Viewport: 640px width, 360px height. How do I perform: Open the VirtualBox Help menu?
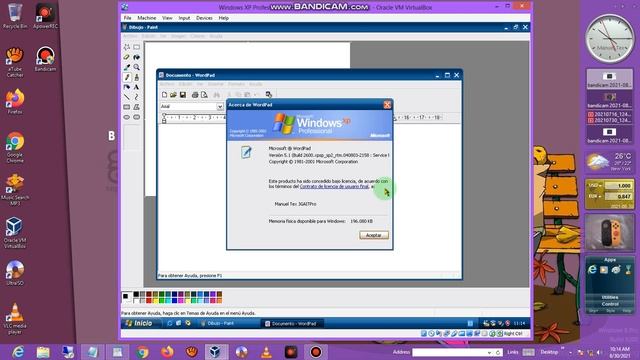coord(224,18)
